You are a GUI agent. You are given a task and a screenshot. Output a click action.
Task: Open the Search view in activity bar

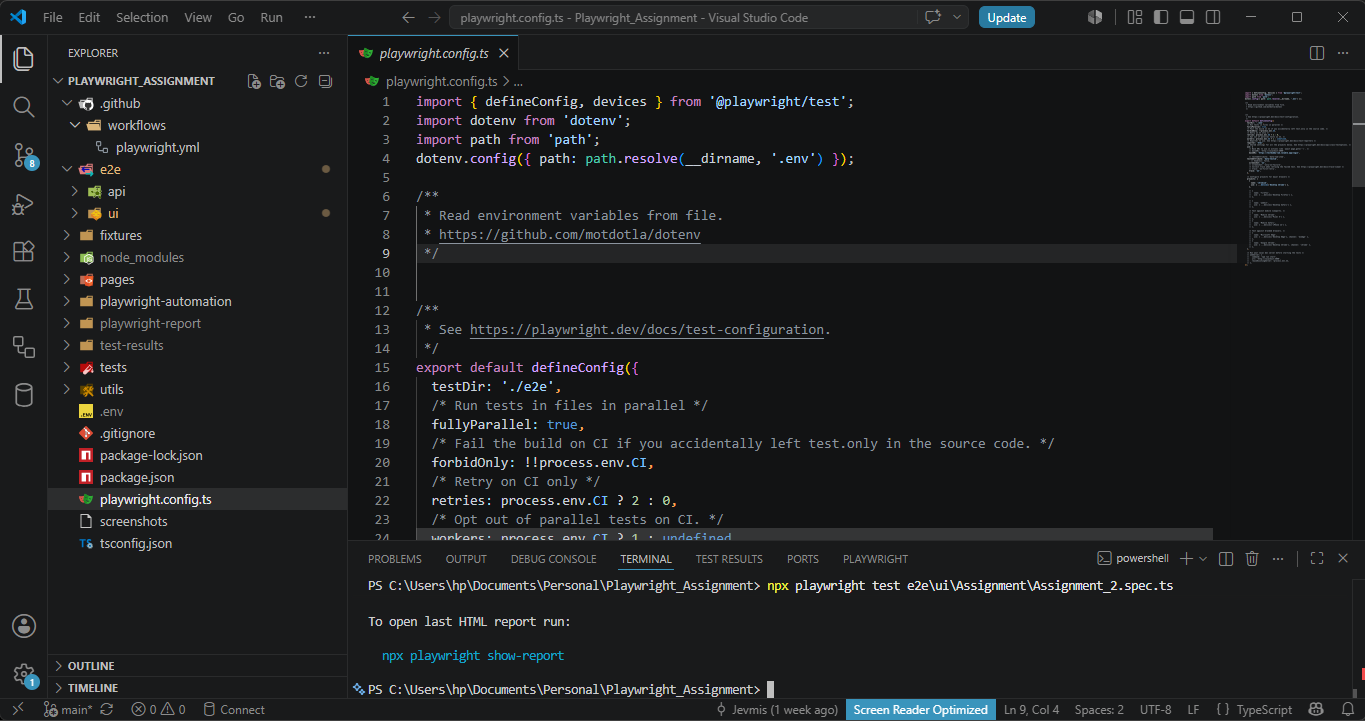pos(23,106)
